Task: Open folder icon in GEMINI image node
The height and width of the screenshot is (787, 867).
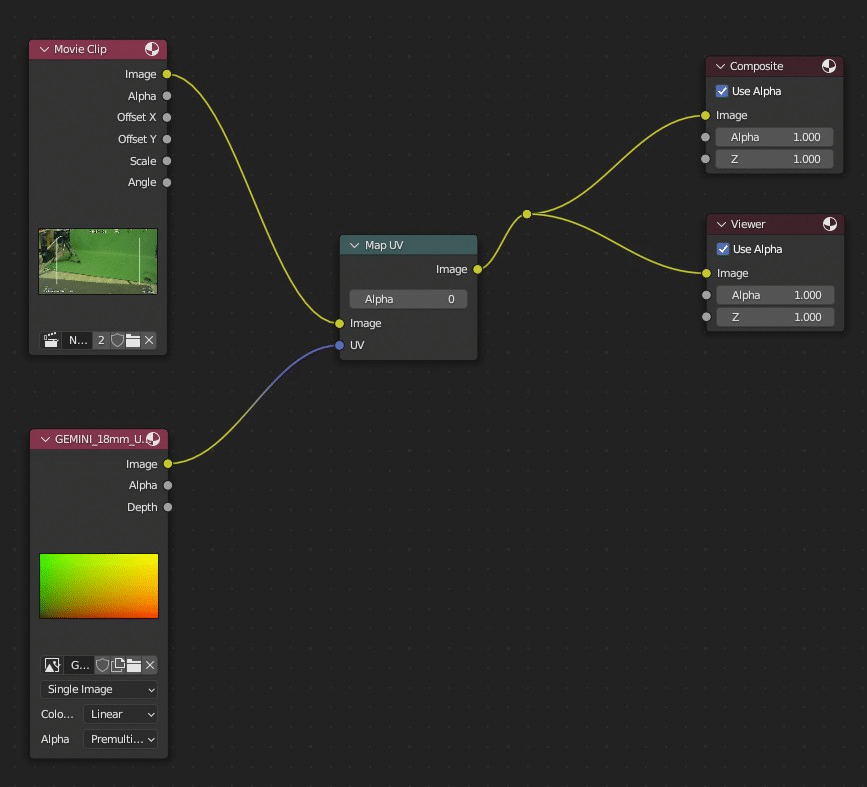Action: pos(133,665)
